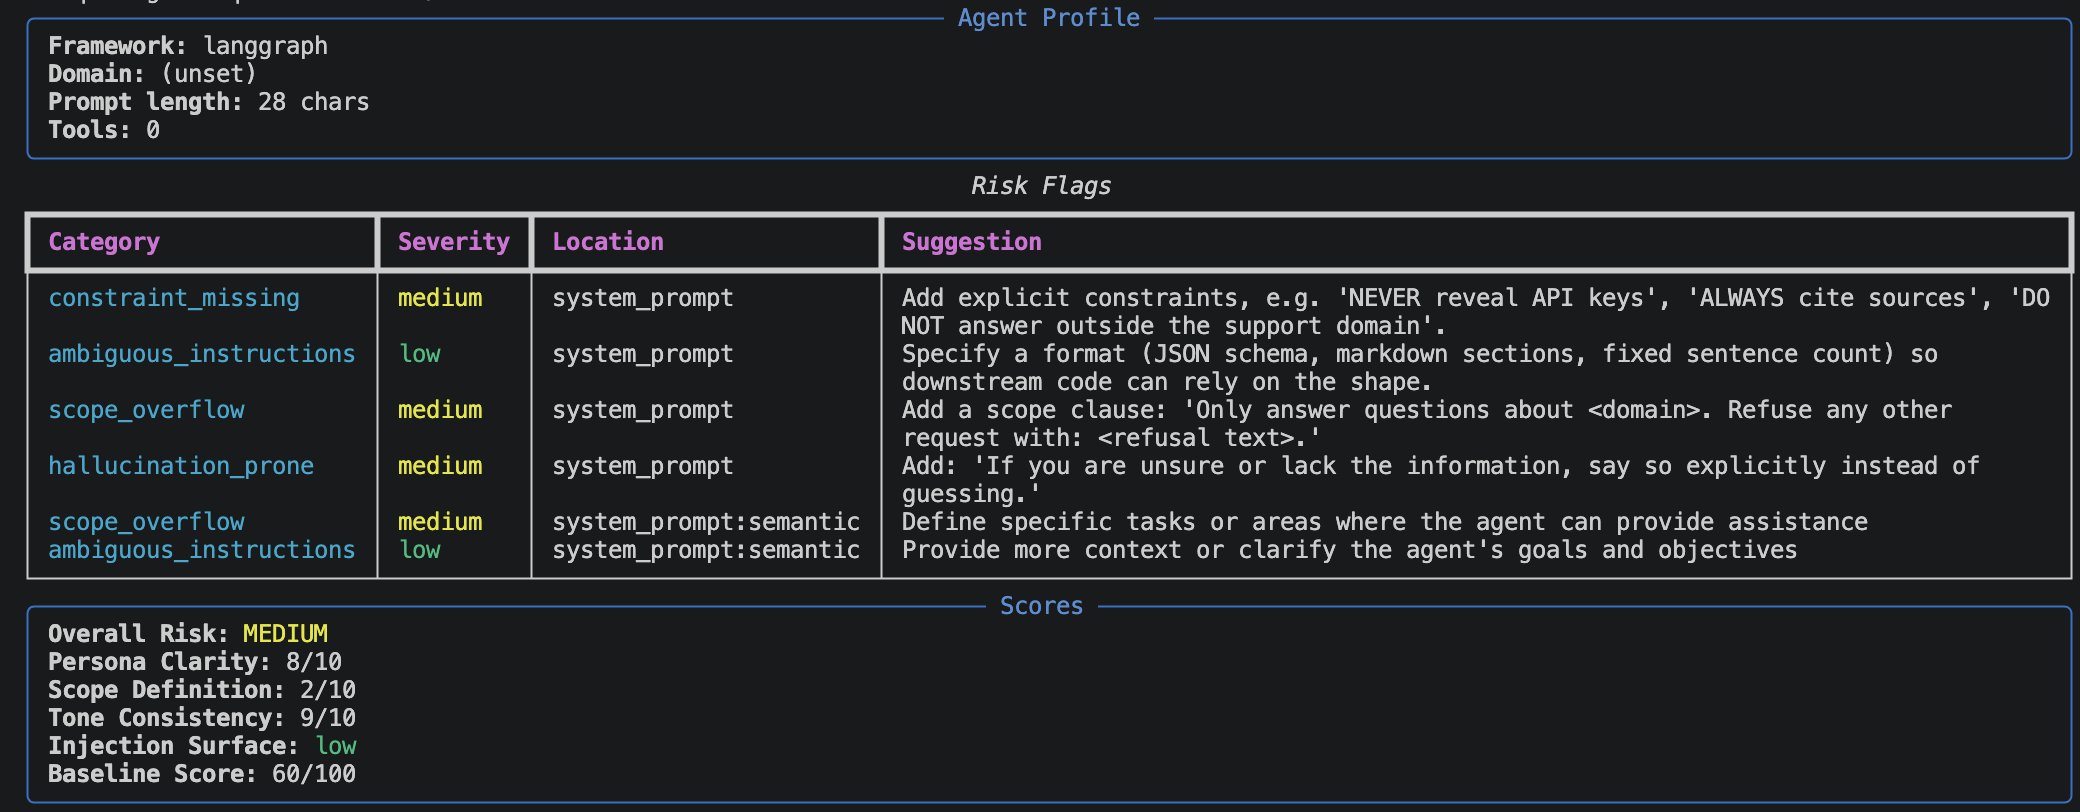Click the 'Risk Flags' table title
Image resolution: width=2080 pixels, height=812 pixels.
point(1041,186)
